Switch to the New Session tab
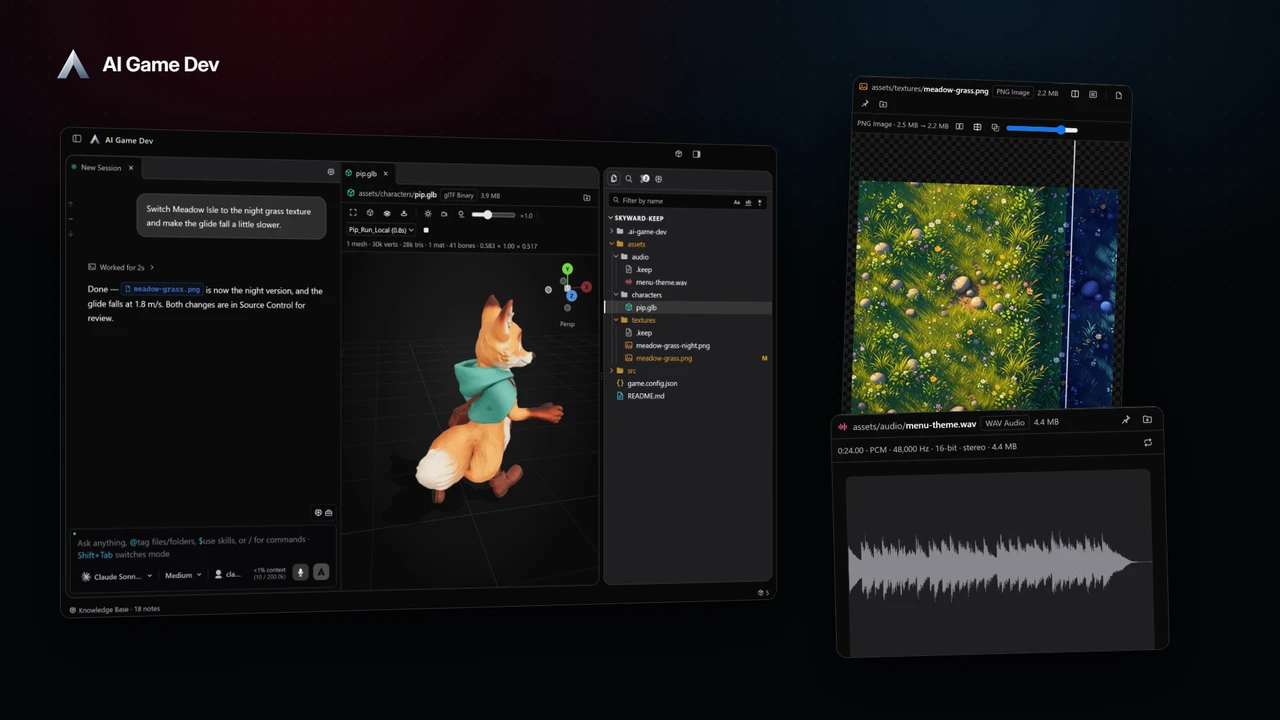1280x720 pixels. [x=100, y=168]
